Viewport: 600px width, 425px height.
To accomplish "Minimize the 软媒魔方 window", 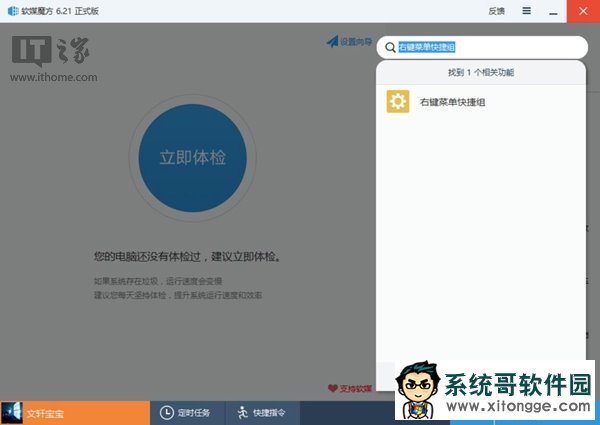I will click(555, 10).
